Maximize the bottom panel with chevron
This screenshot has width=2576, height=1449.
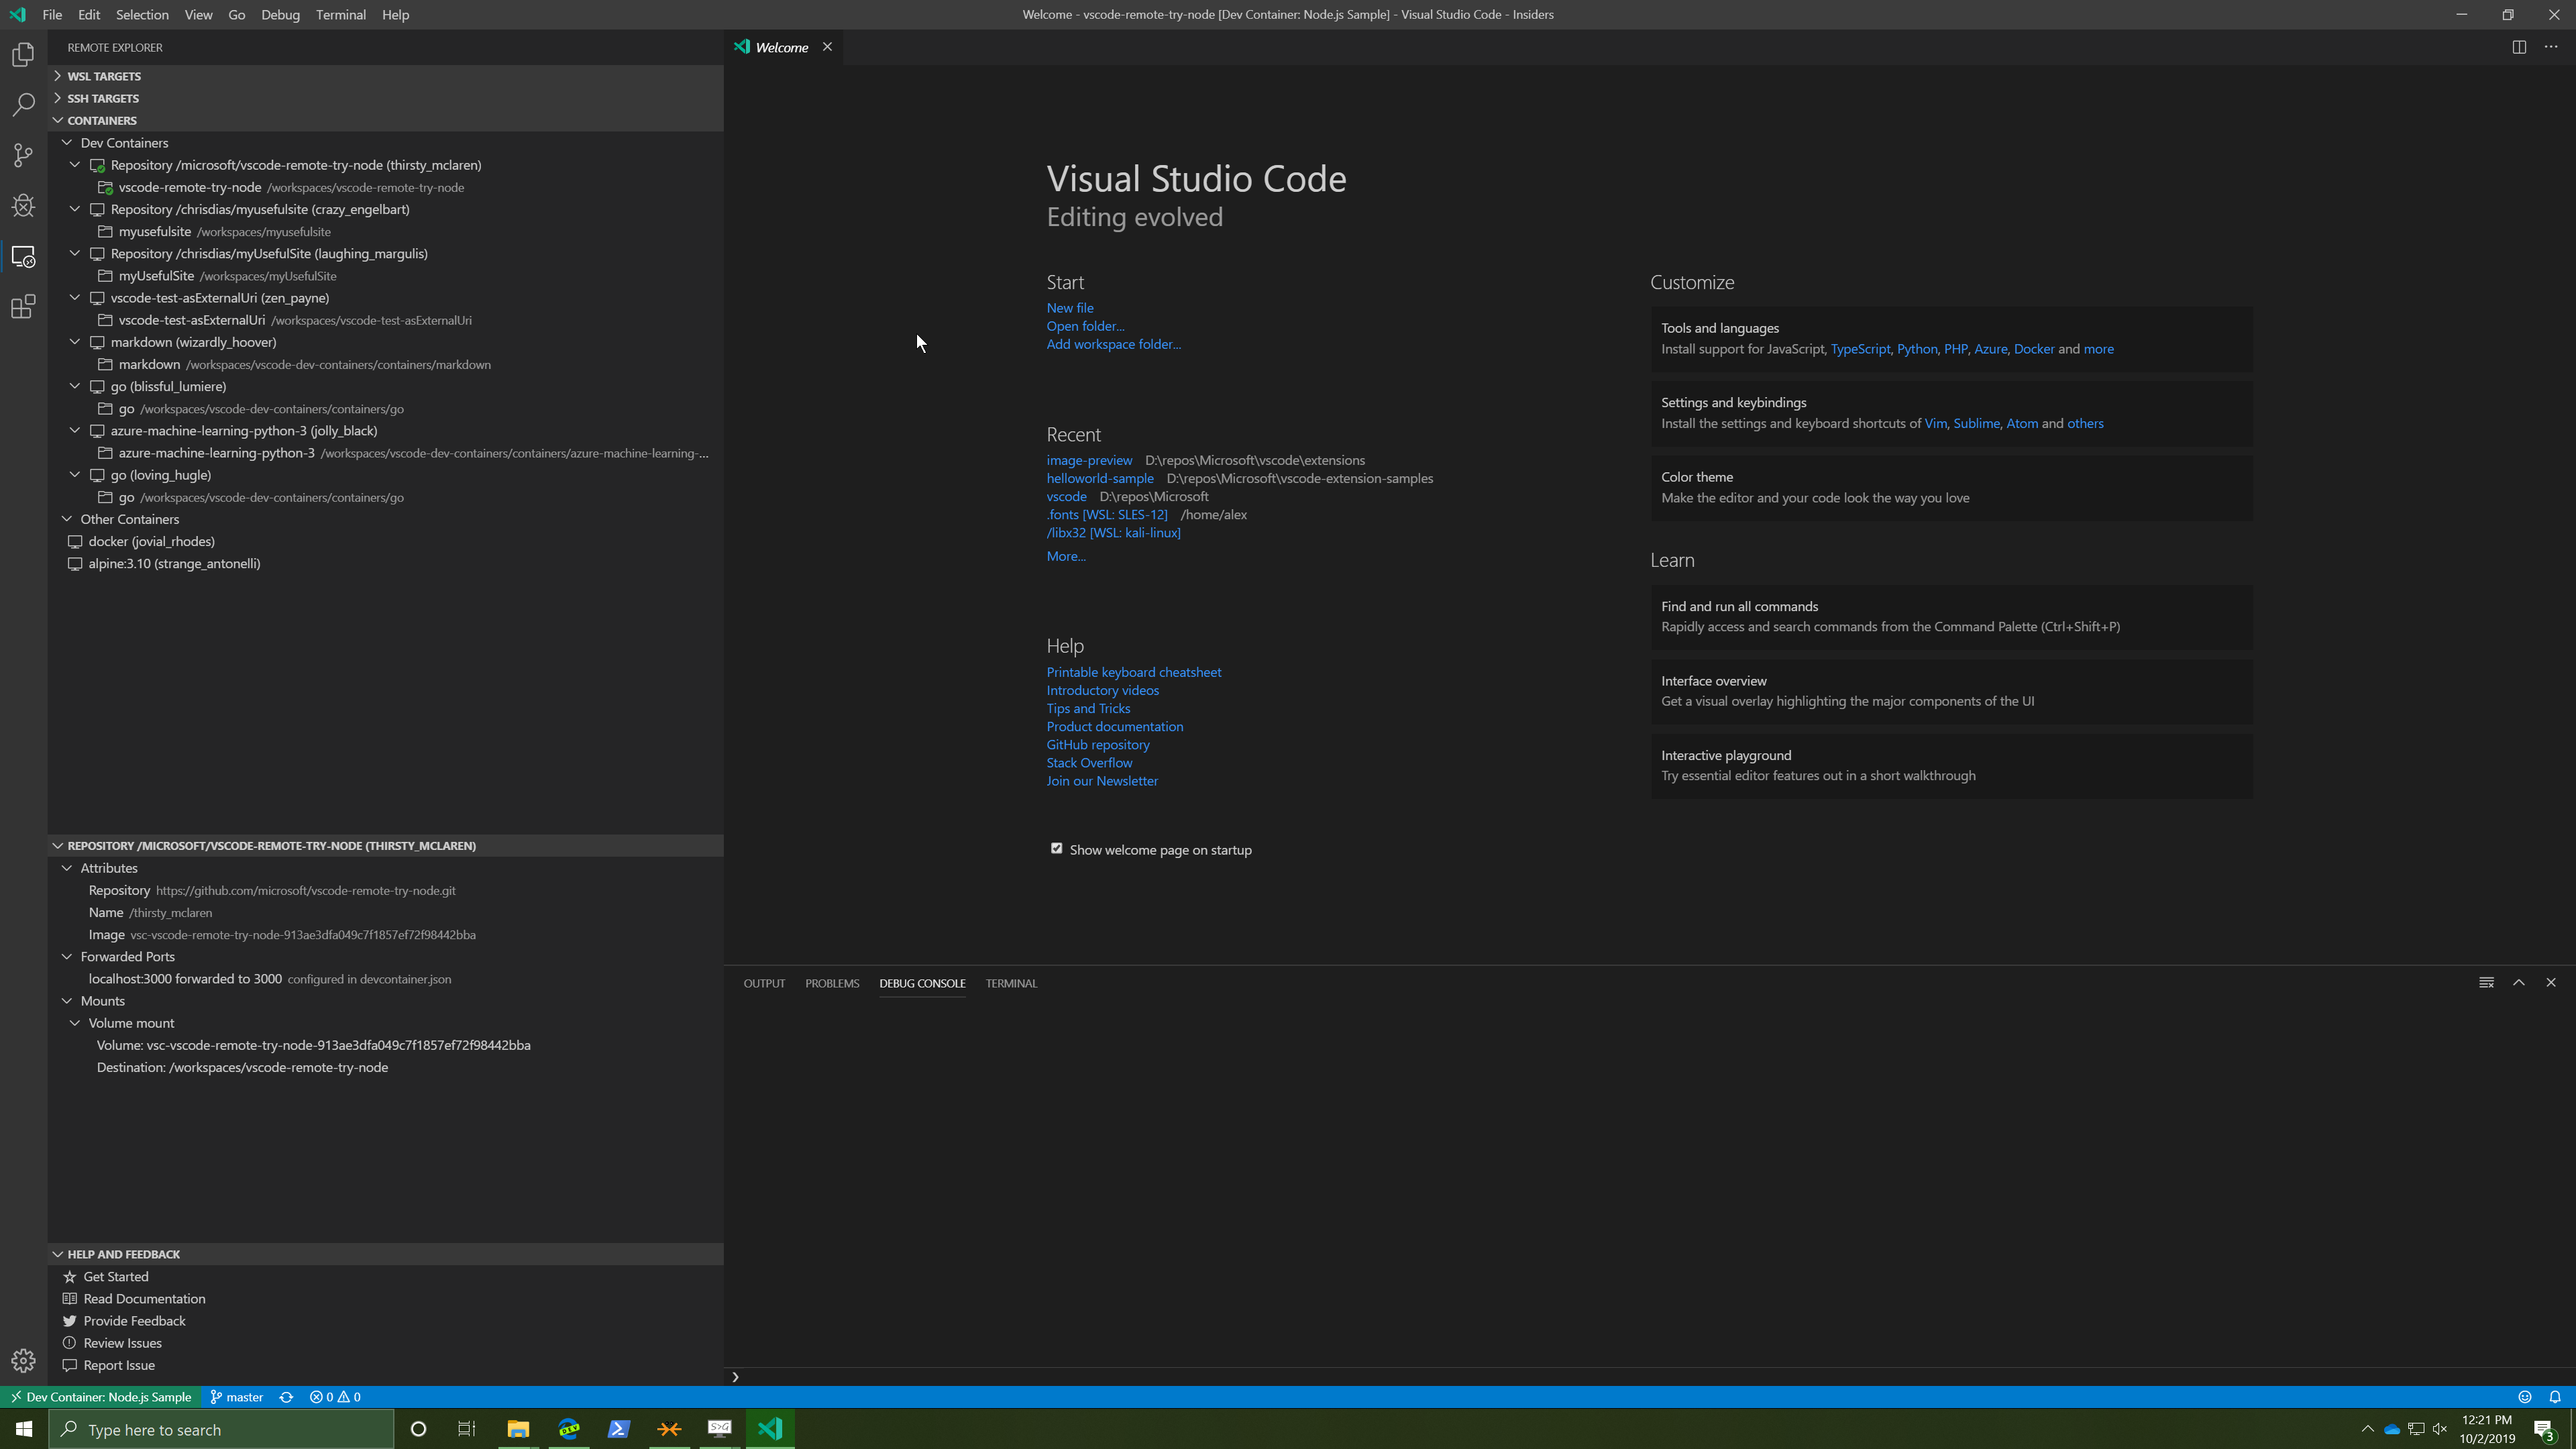click(2519, 982)
